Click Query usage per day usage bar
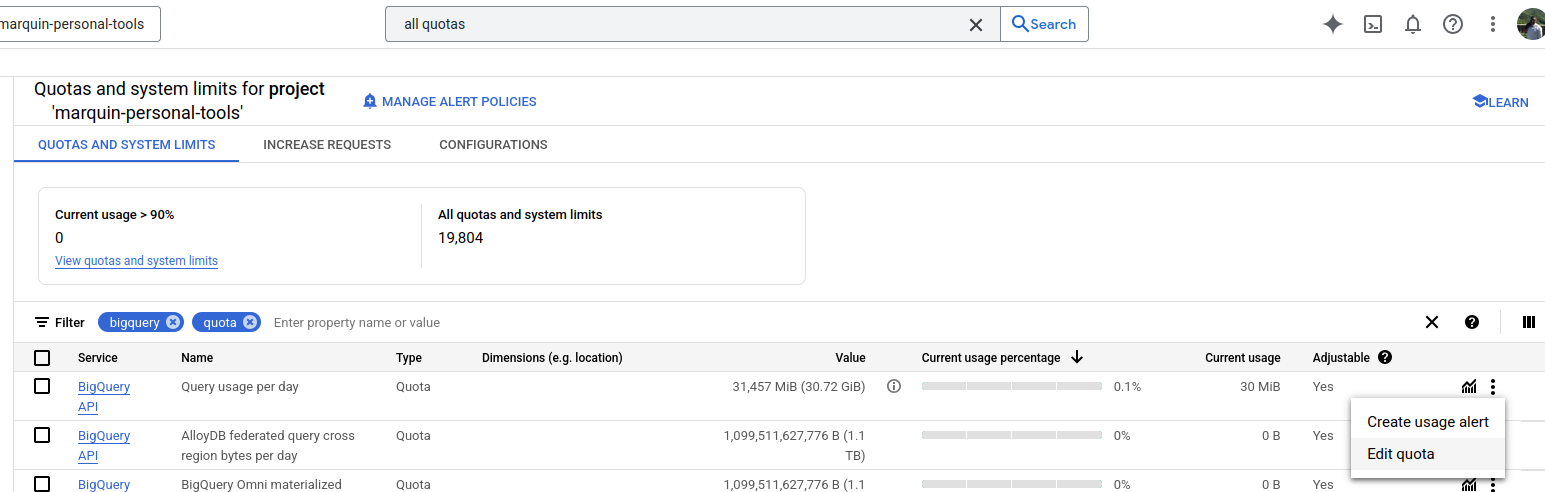This screenshot has height=492, width=1545. (1012, 386)
